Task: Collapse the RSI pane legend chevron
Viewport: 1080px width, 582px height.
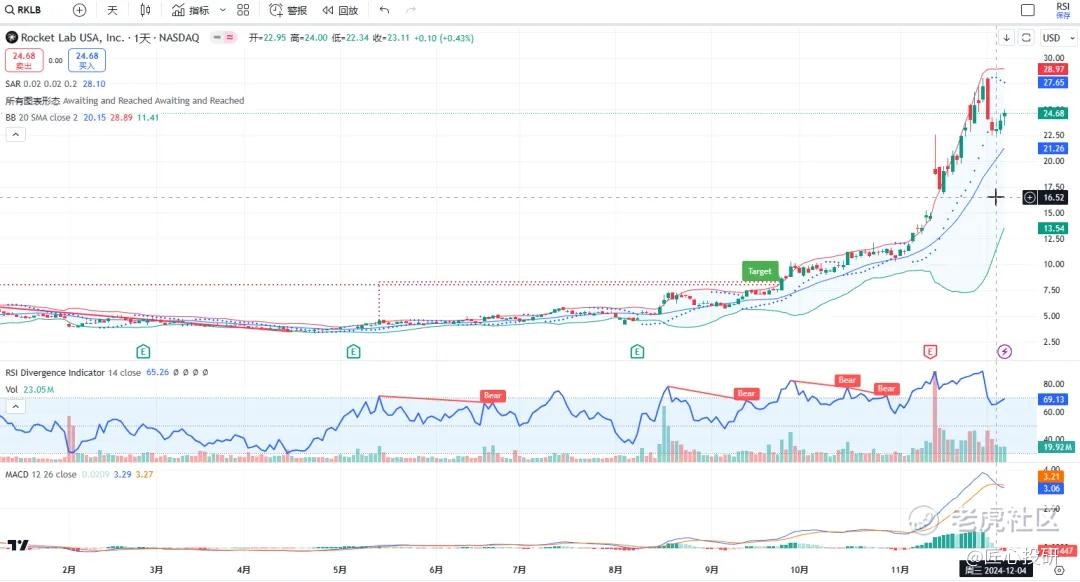Action: coord(15,406)
